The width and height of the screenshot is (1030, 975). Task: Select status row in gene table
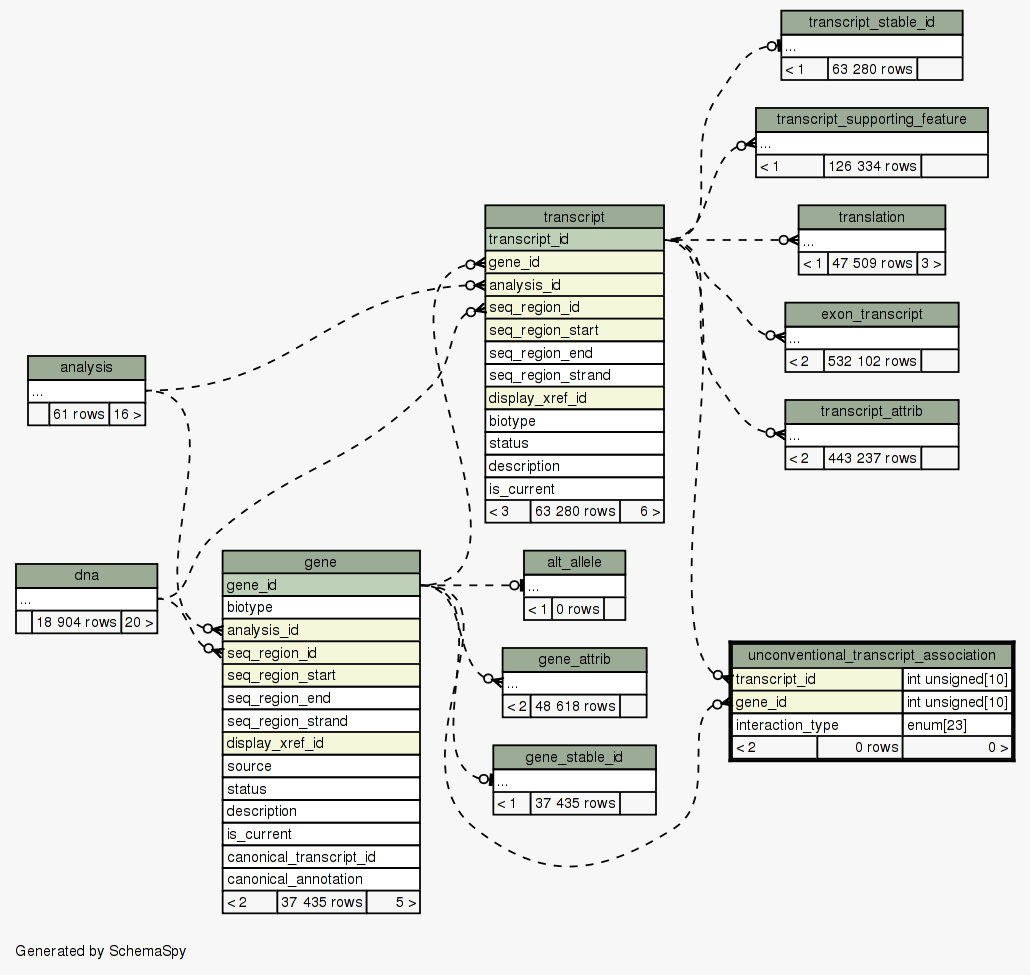point(321,789)
